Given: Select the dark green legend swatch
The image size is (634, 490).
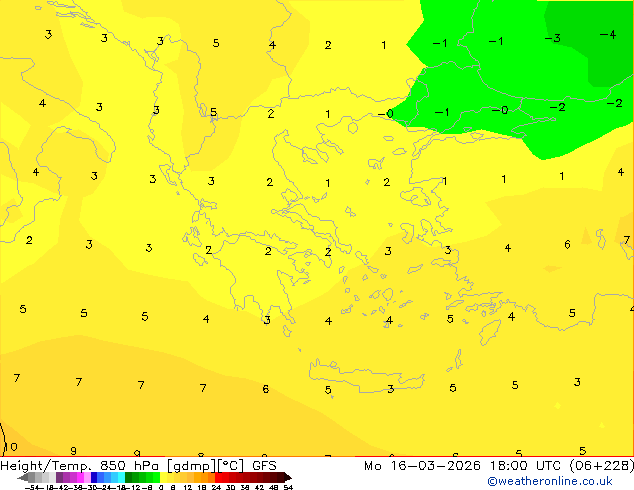Looking at the screenshot, I should (x=128, y=478).
